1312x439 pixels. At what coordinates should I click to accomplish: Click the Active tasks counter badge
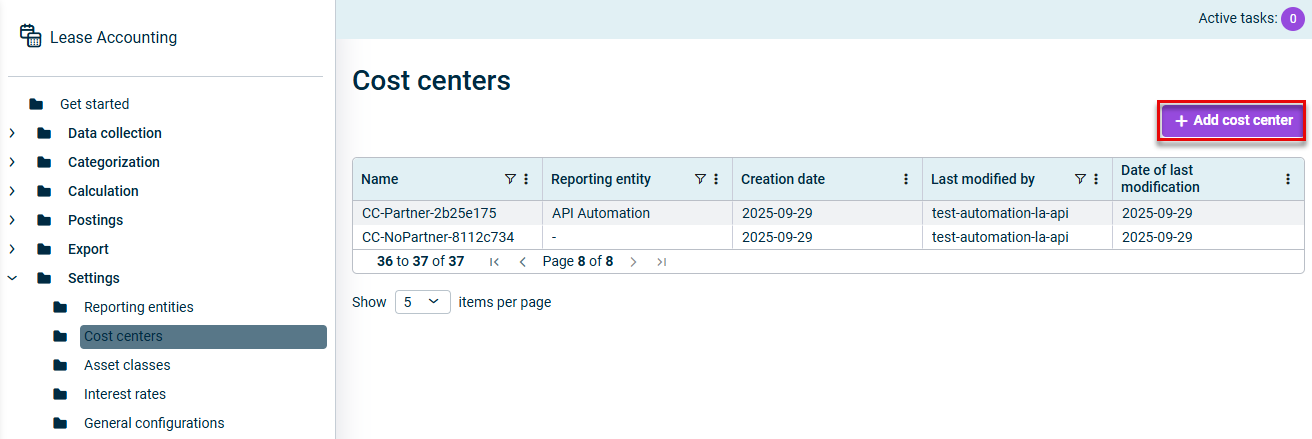pos(1293,18)
